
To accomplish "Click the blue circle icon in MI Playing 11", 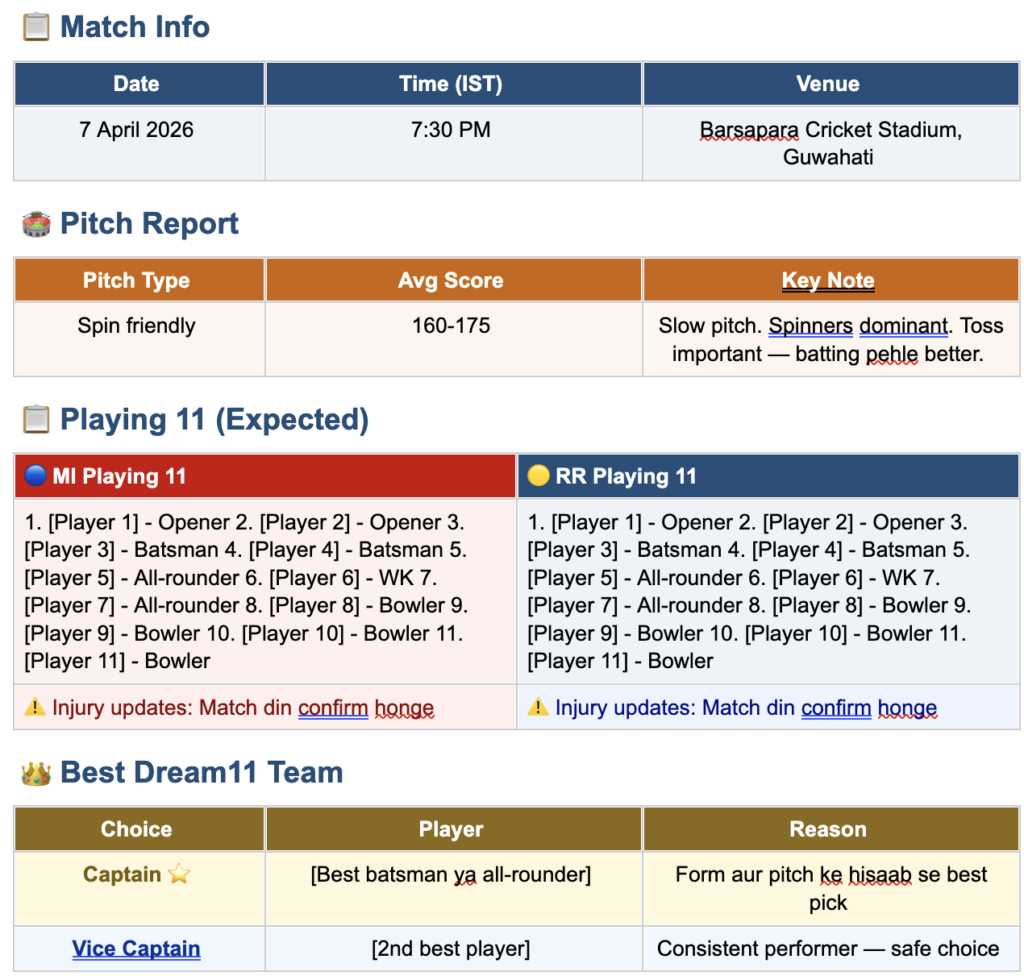I will (x=35, y=475).
